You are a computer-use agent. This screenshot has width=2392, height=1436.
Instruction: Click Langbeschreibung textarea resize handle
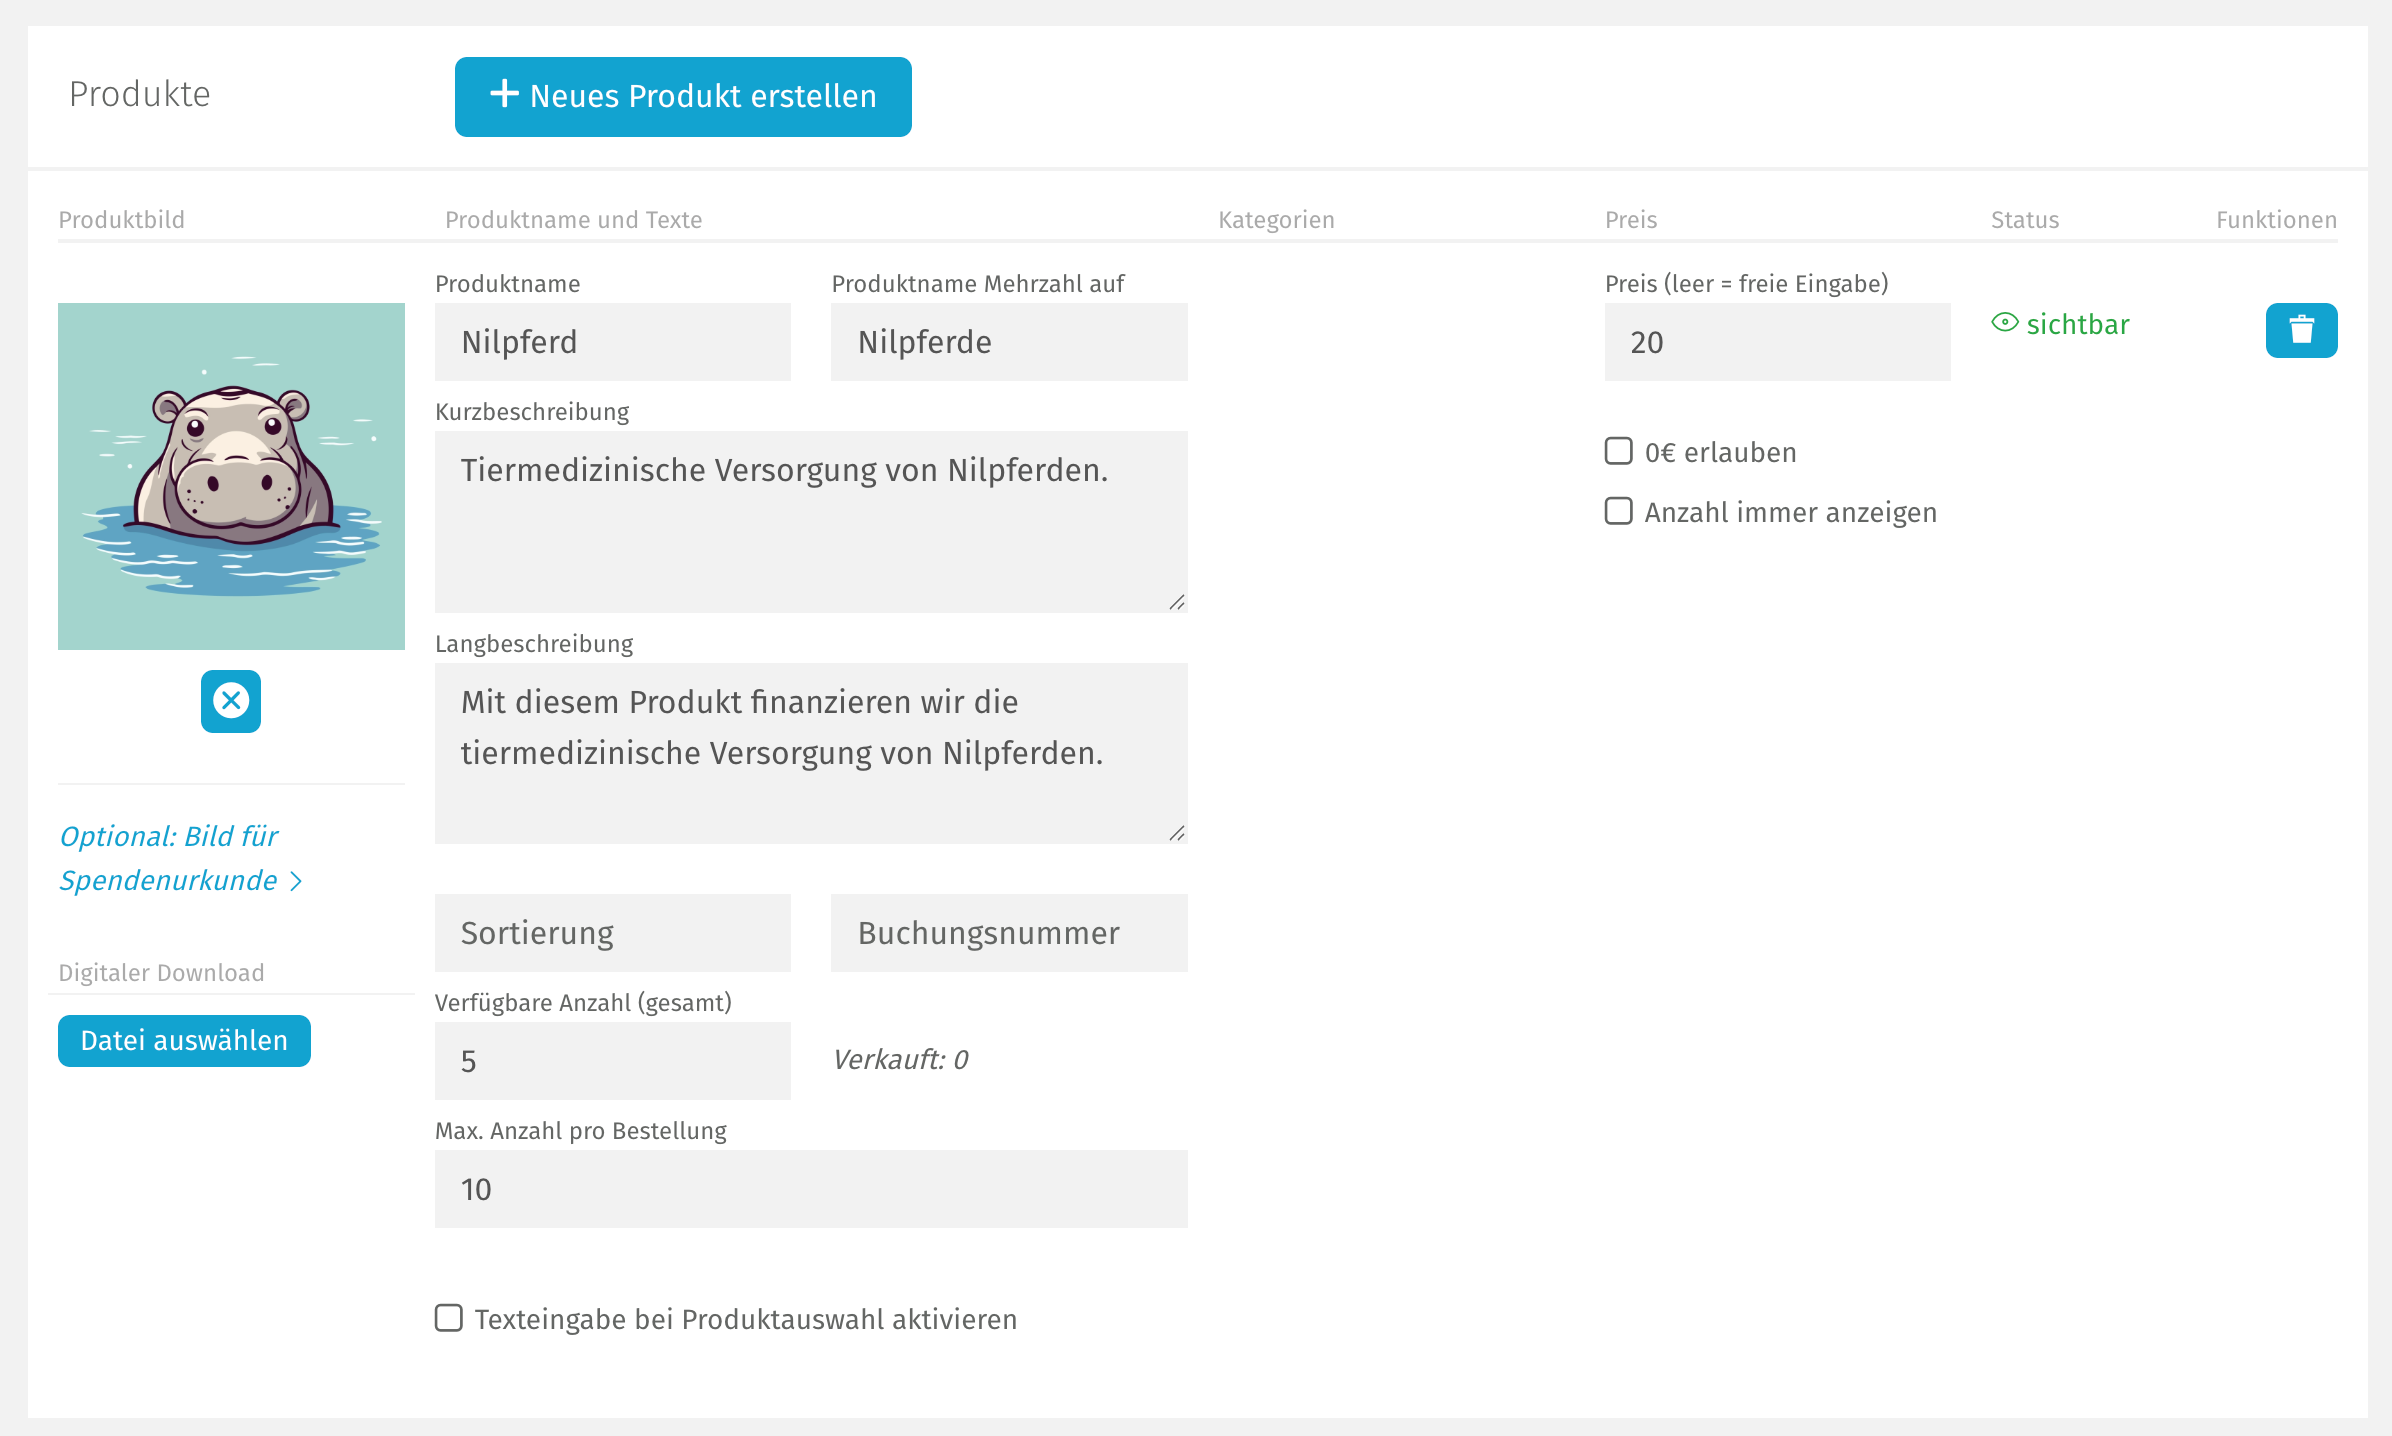point(1177,833)
